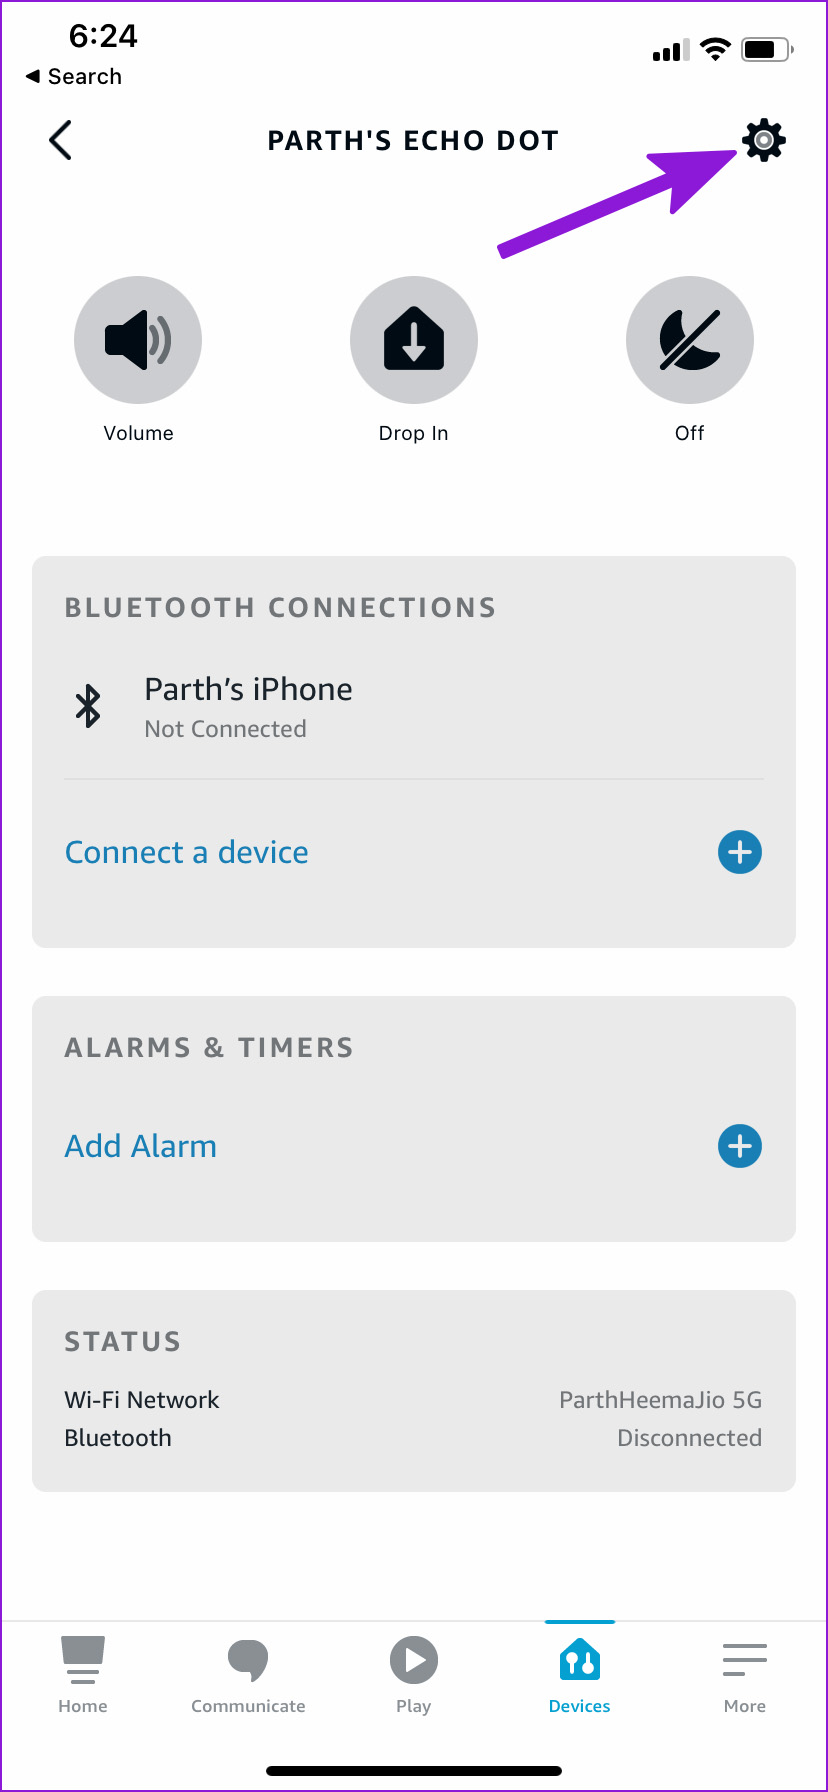Open the Communicate tab
The width and height of the screenshot is (828, 1792).
248,1675
